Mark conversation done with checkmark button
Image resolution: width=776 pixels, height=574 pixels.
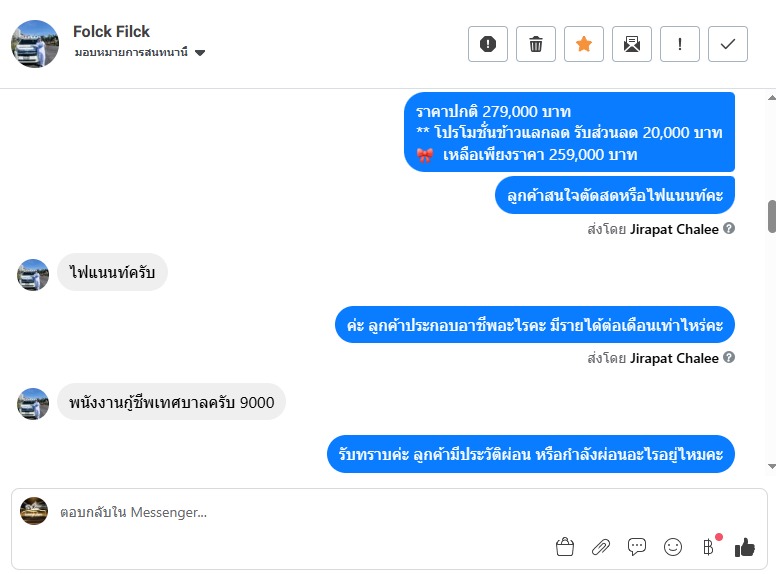728,44
